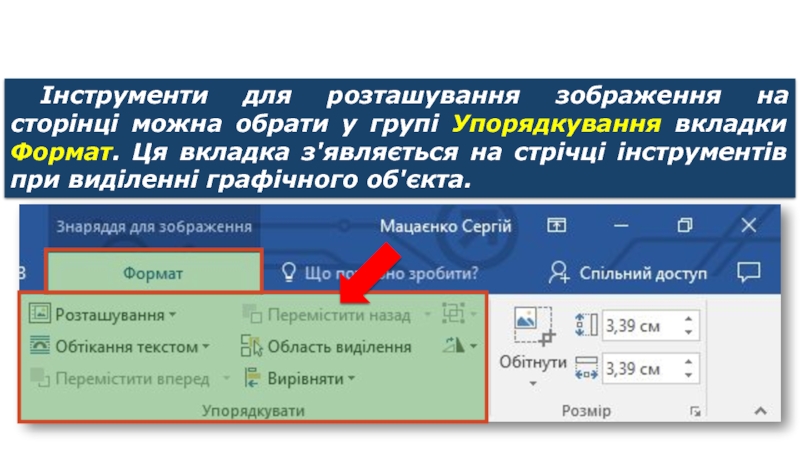Toggle ribbon display options icon
800x450 pixels.
click(557, 225)
